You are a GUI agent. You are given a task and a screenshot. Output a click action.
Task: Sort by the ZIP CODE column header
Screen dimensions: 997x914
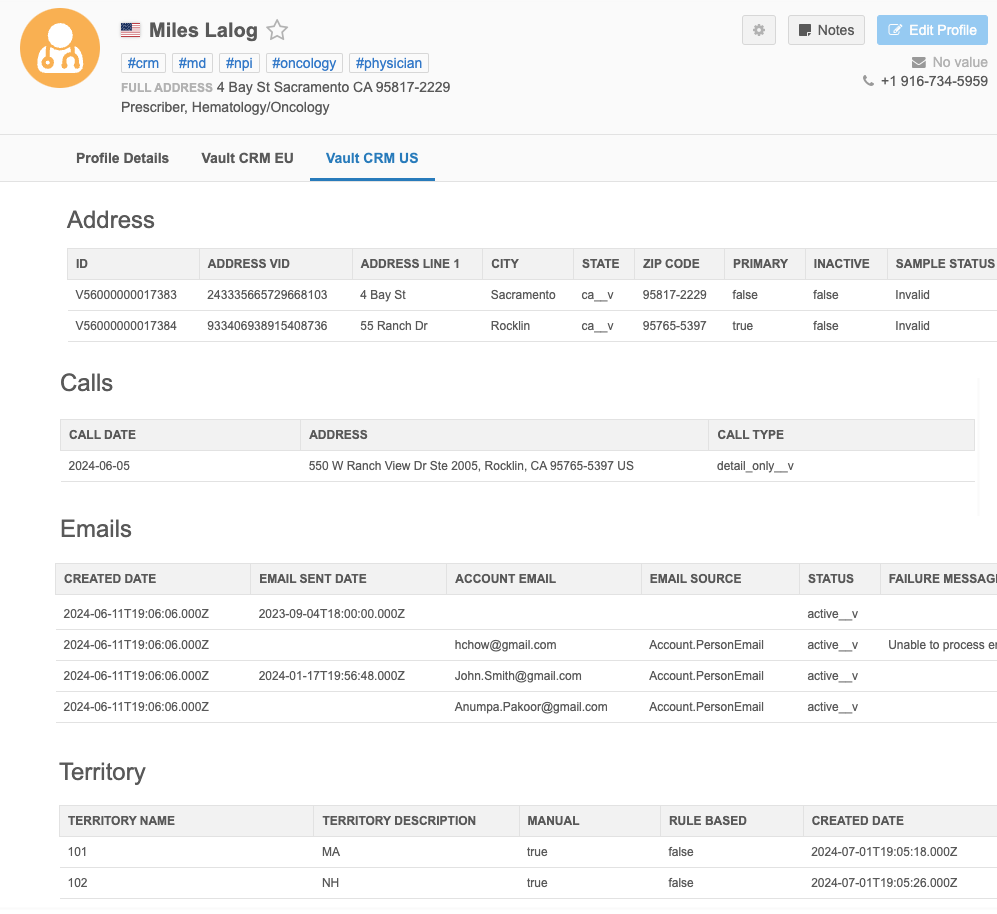671,264
